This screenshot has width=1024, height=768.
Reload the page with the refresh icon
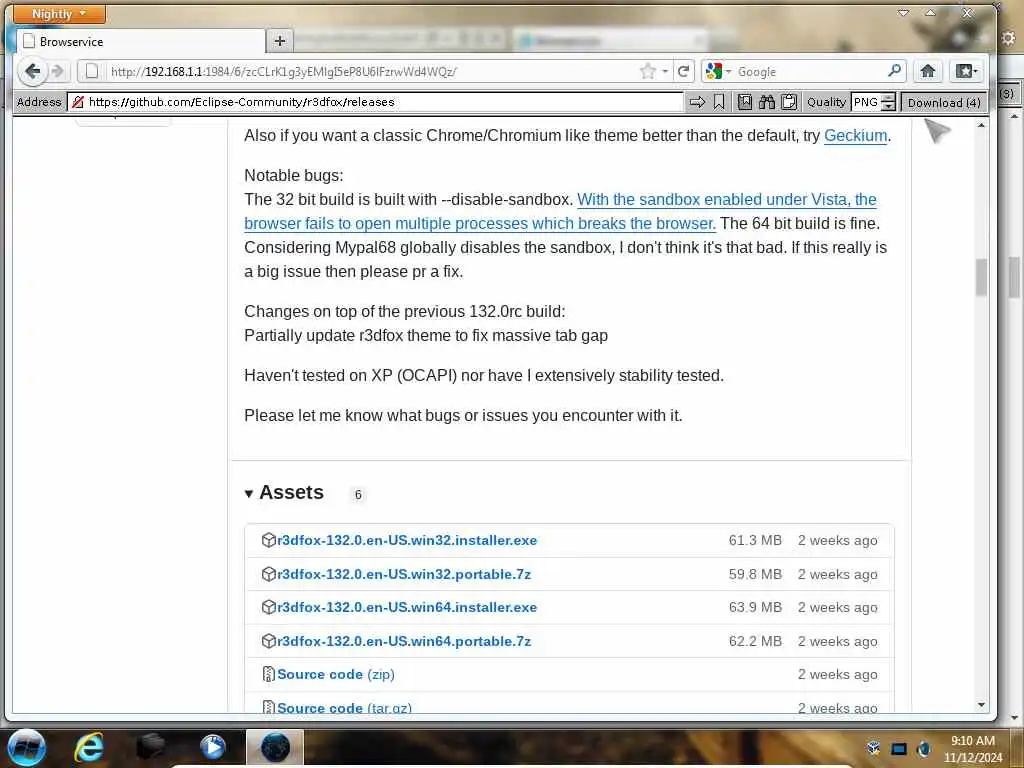click(683, 71)
